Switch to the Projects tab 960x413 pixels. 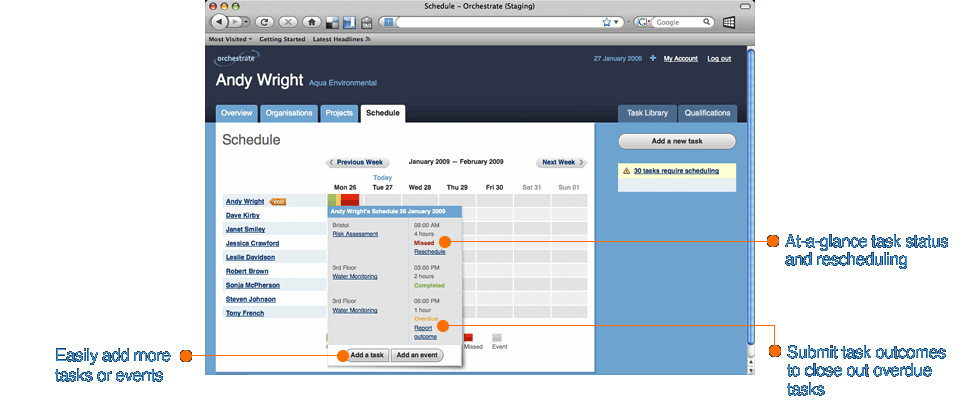point(339,113)
